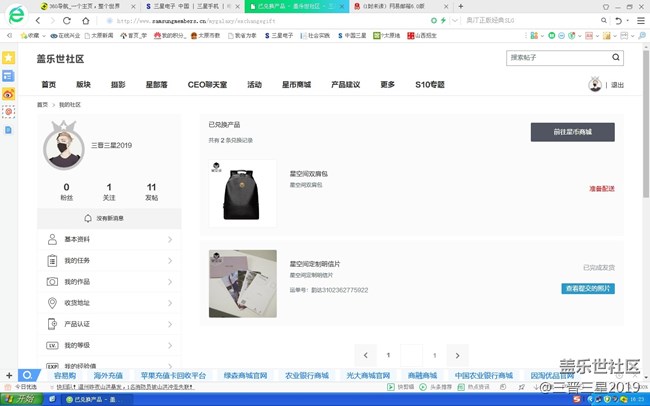650x406 pixels.
Task: Click user avatar in top navigation
Action: tap(595, 84)
